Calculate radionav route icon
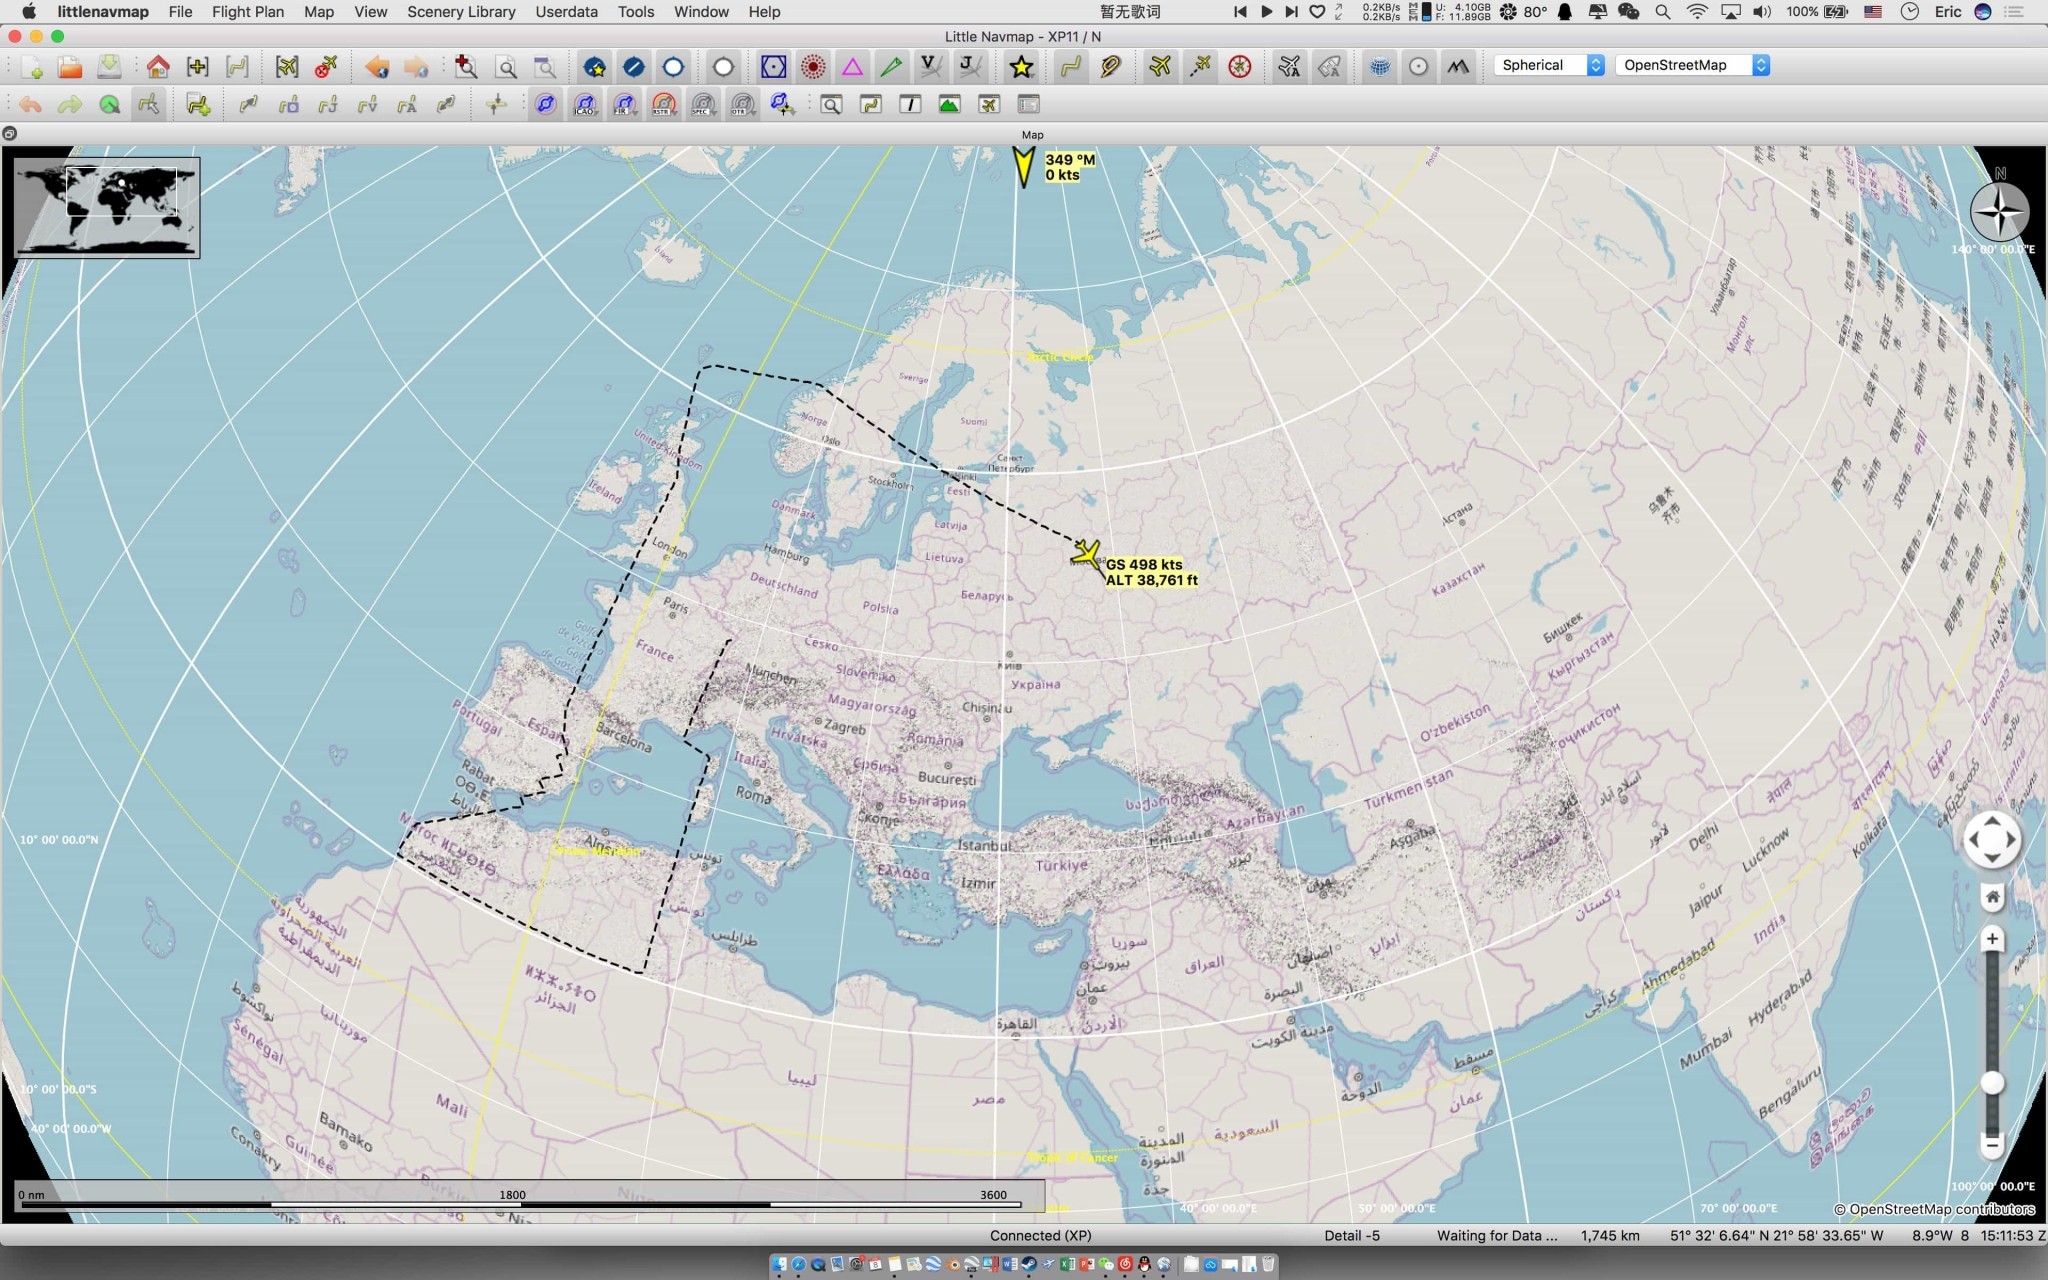Image resolution: width=2048 pixels, height=1280 pixels. pos(288,105)
